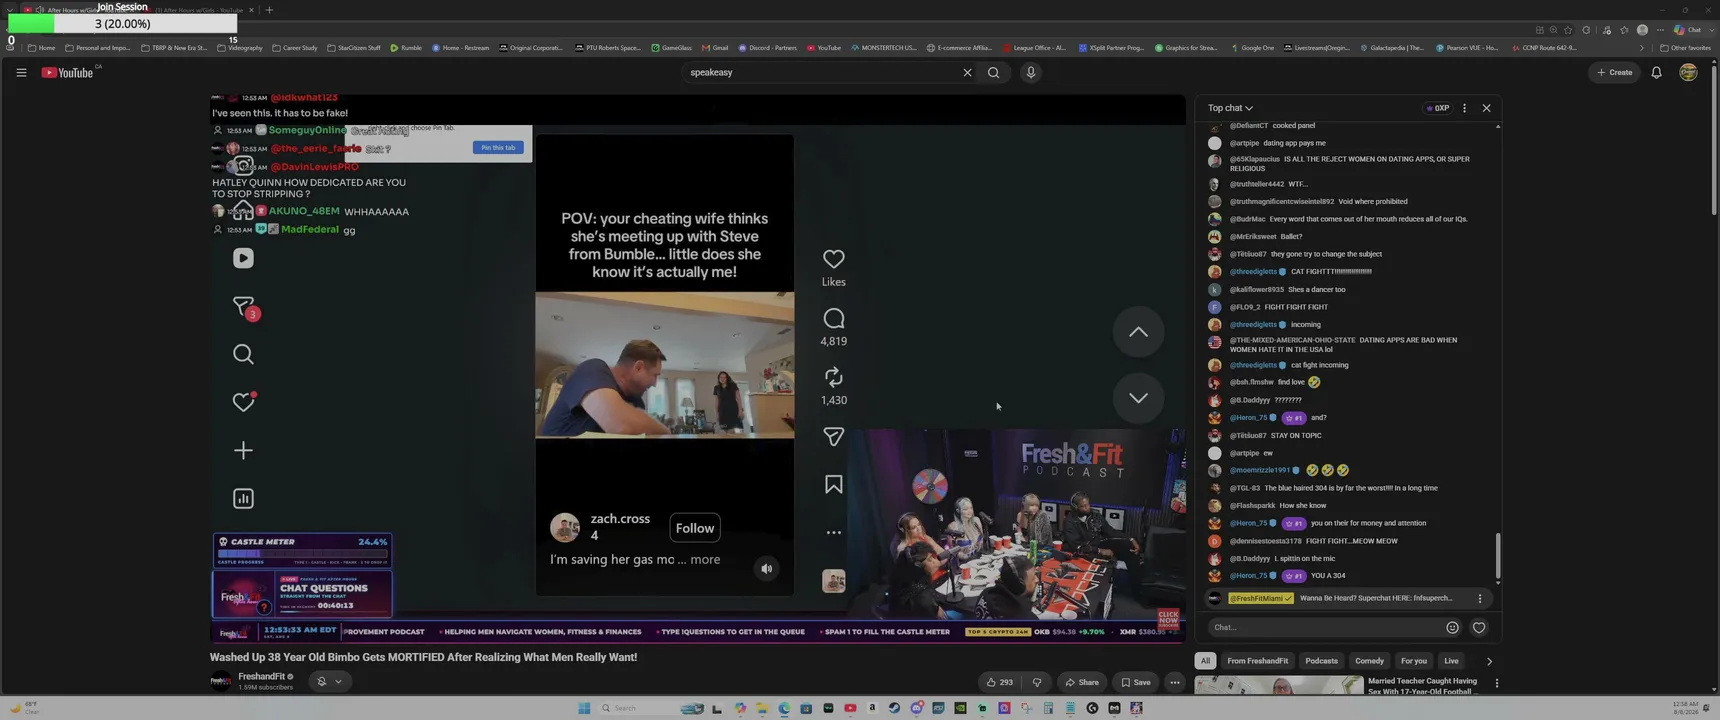Viewport: 1720px width, 720px height.
Task: Select the Comedy filter chip
Action: point(1369,661)
